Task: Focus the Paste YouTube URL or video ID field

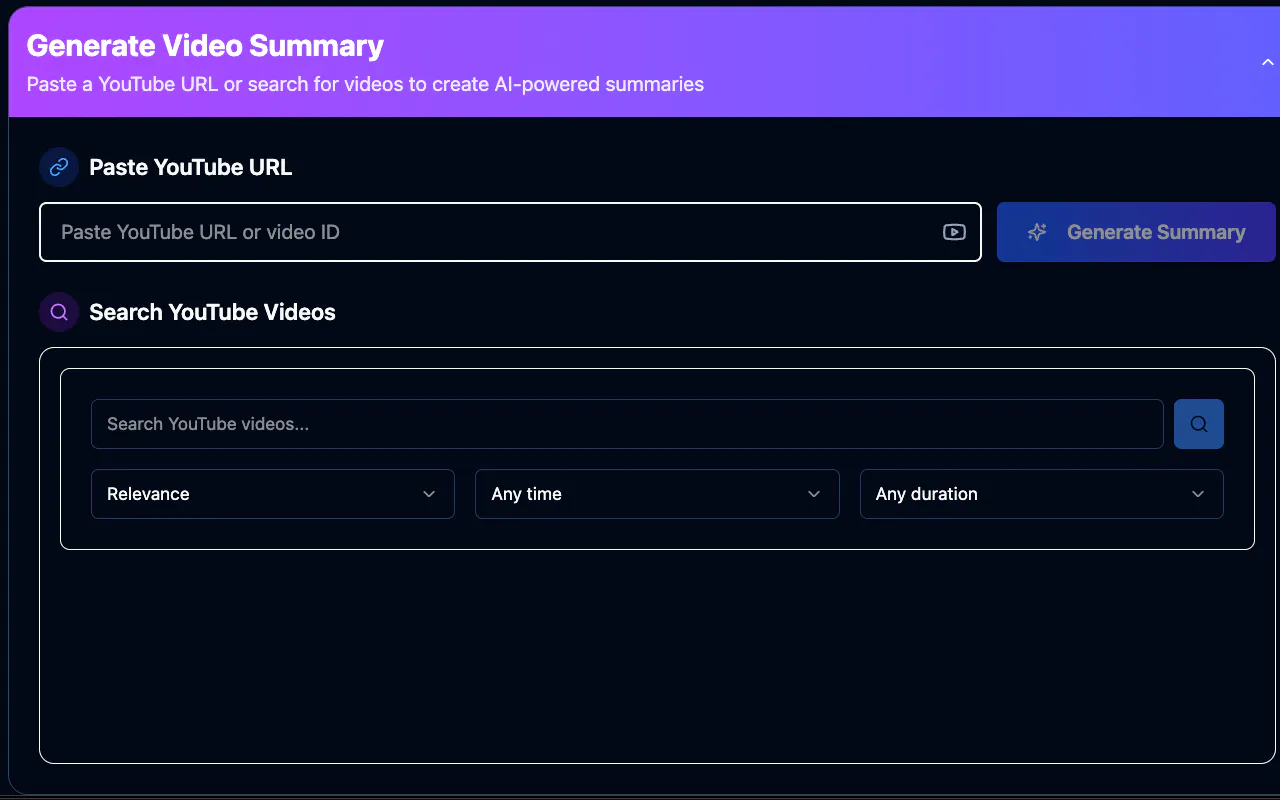Action: point(510,232)
